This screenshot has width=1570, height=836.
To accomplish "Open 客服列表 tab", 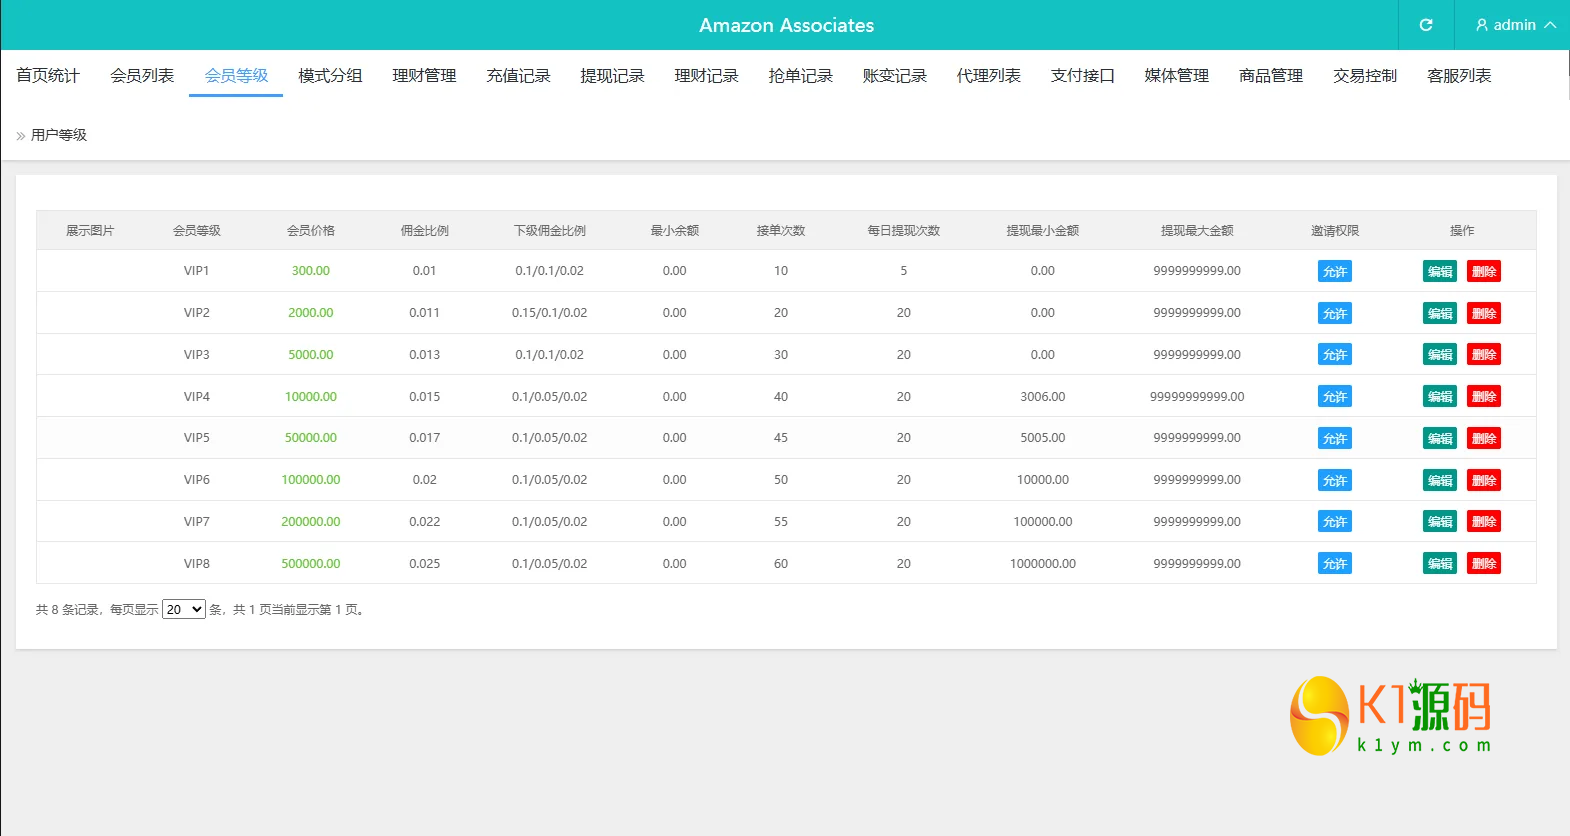I will point(1458,76).
